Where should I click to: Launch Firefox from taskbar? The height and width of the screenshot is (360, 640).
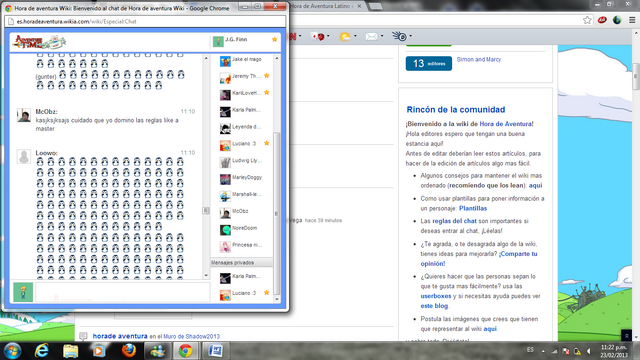[x=128, y=351]
